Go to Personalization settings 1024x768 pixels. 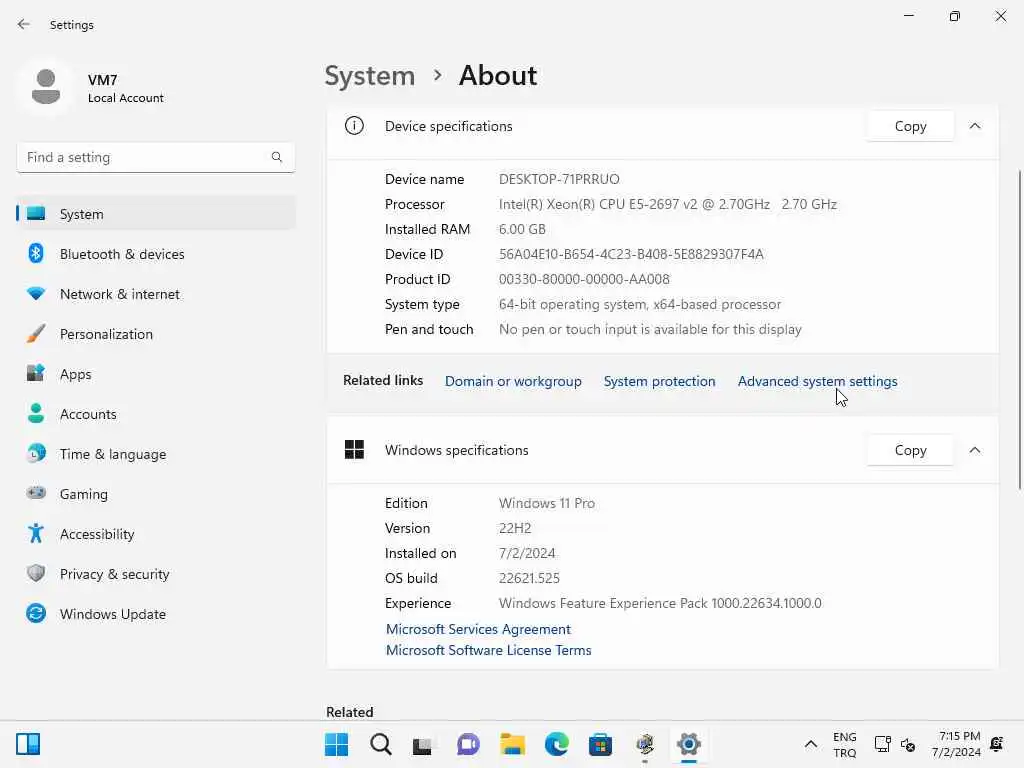point(156,334)
